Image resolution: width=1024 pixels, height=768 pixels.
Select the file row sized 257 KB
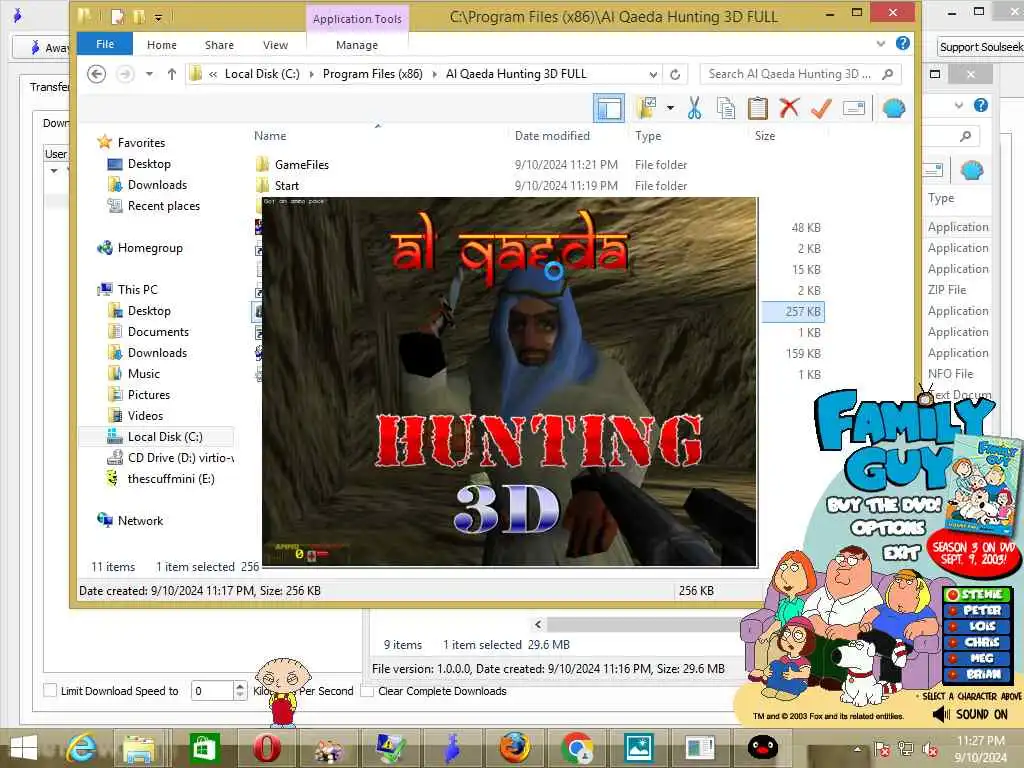(x=793, y=312)
